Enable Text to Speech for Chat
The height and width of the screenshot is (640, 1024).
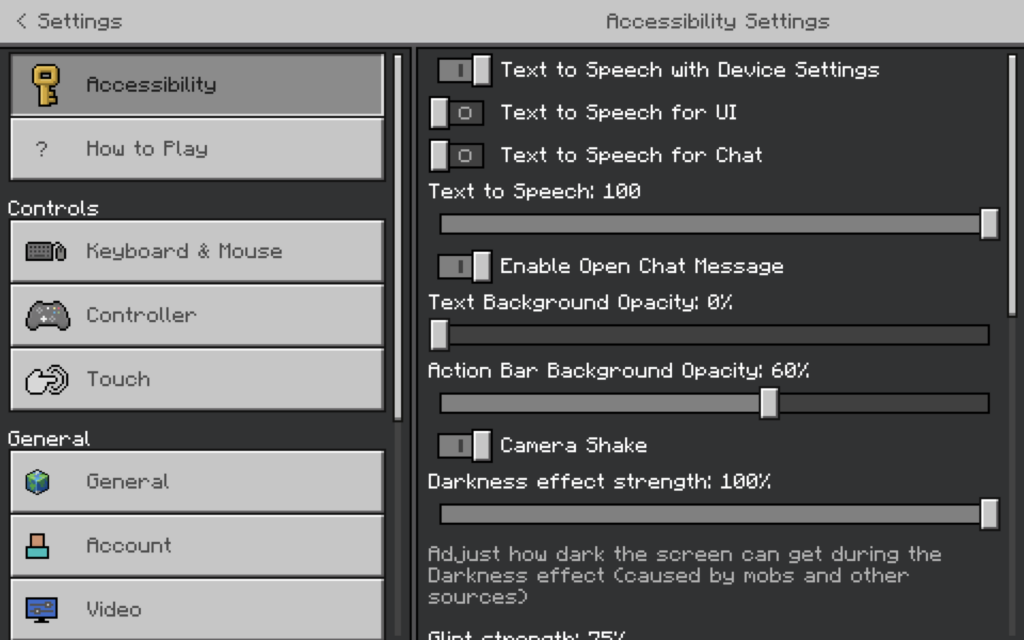(x=457, y=156)
